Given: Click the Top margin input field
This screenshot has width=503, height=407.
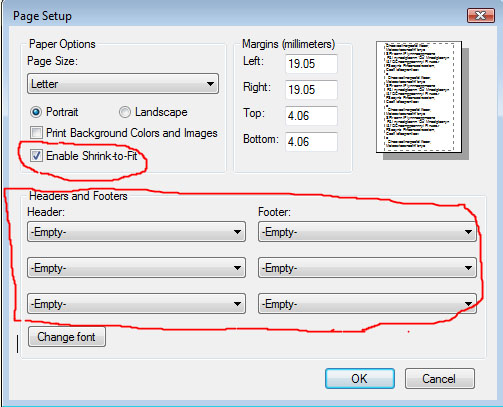Looking at the screenshot, I should point(311,116).
